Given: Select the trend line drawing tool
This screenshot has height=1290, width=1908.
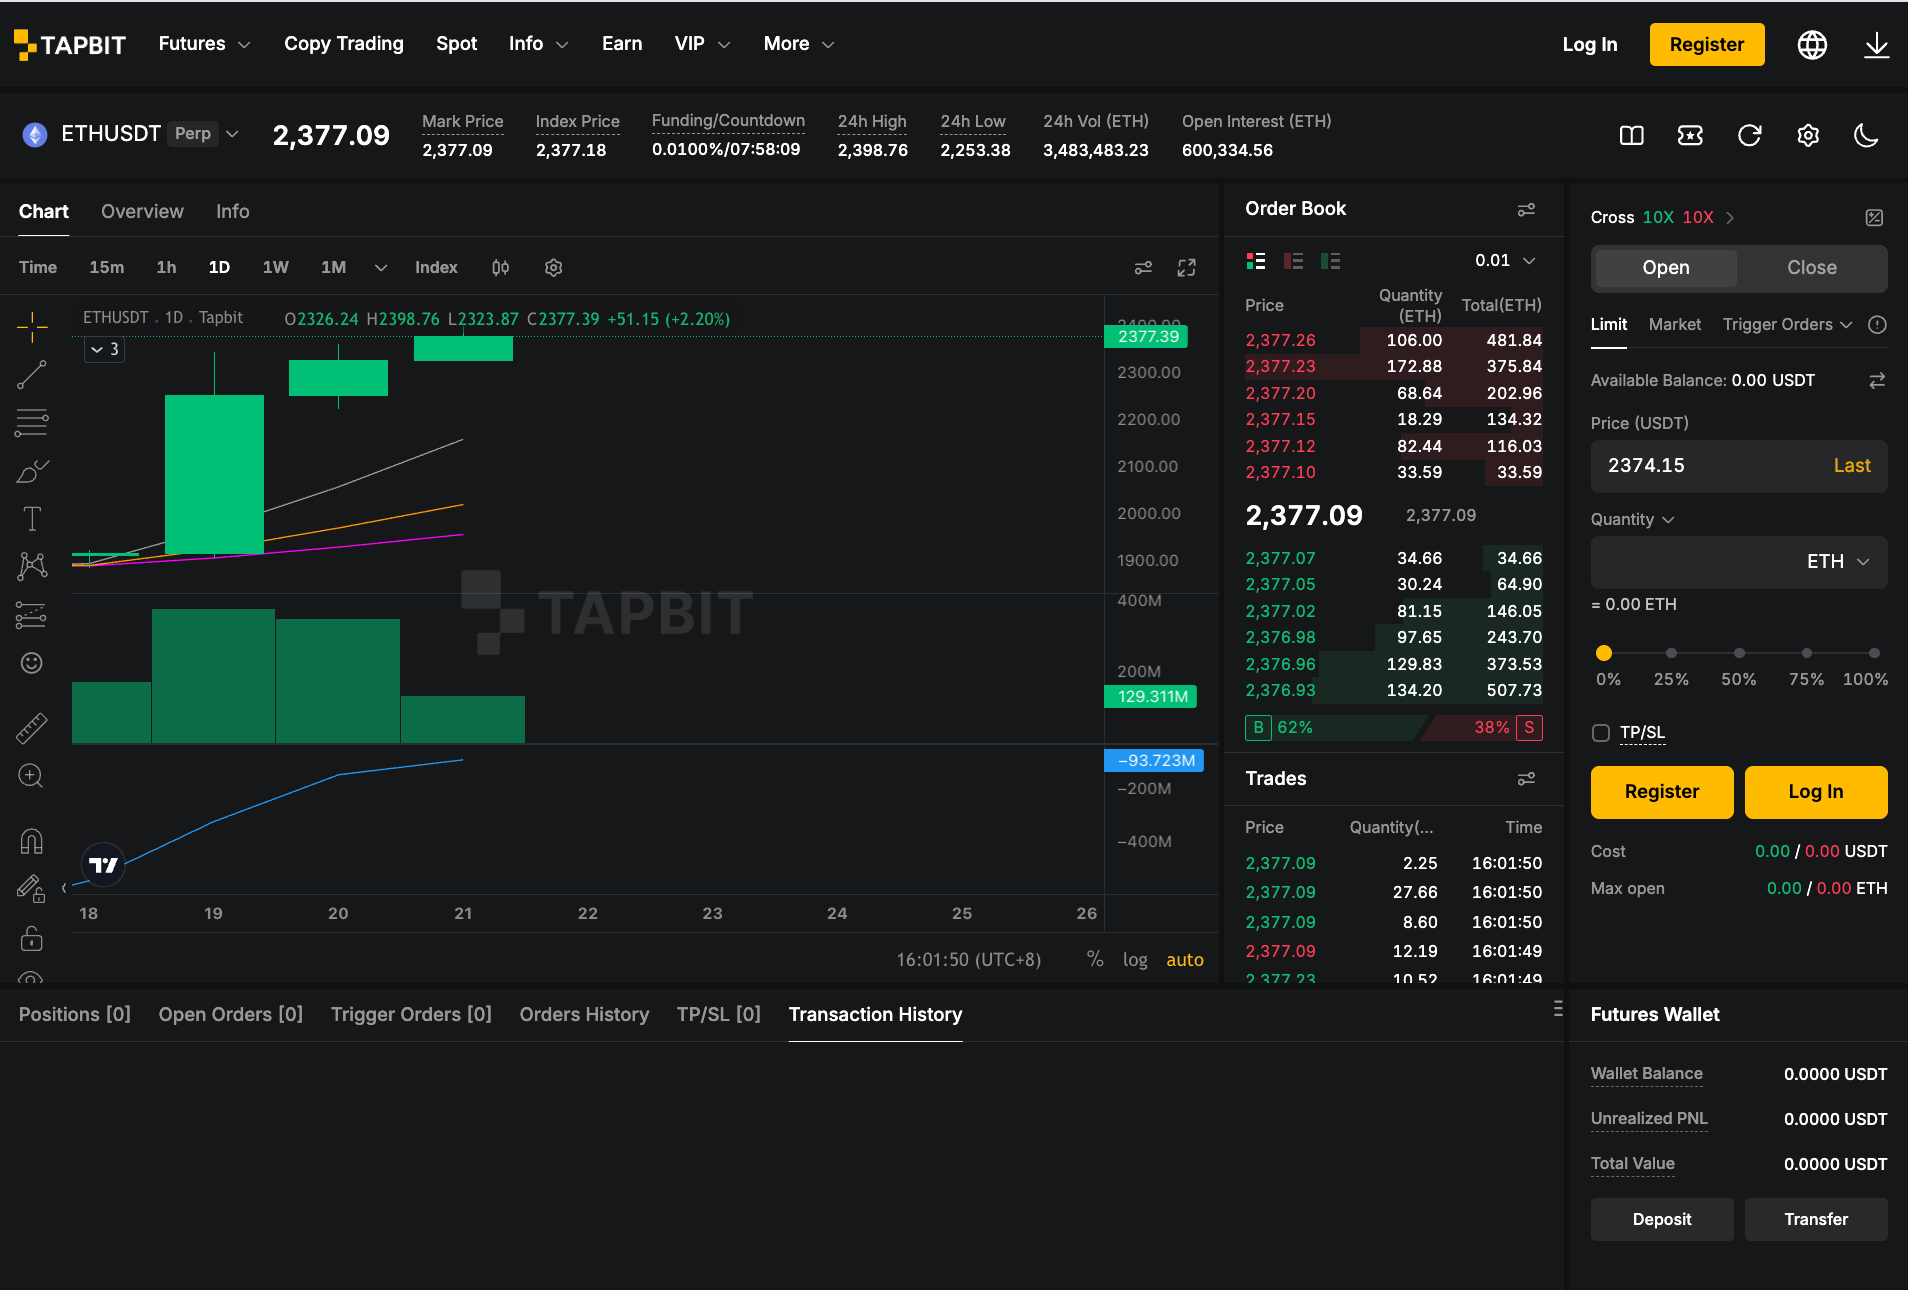Looking at the screenshot, I should (32, 375).
